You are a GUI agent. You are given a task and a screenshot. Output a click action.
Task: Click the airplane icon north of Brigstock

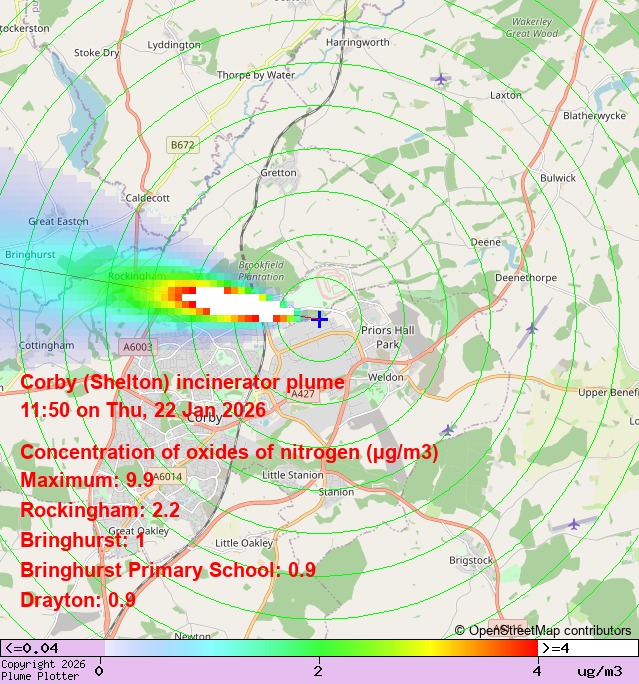[x=574, y=523]
